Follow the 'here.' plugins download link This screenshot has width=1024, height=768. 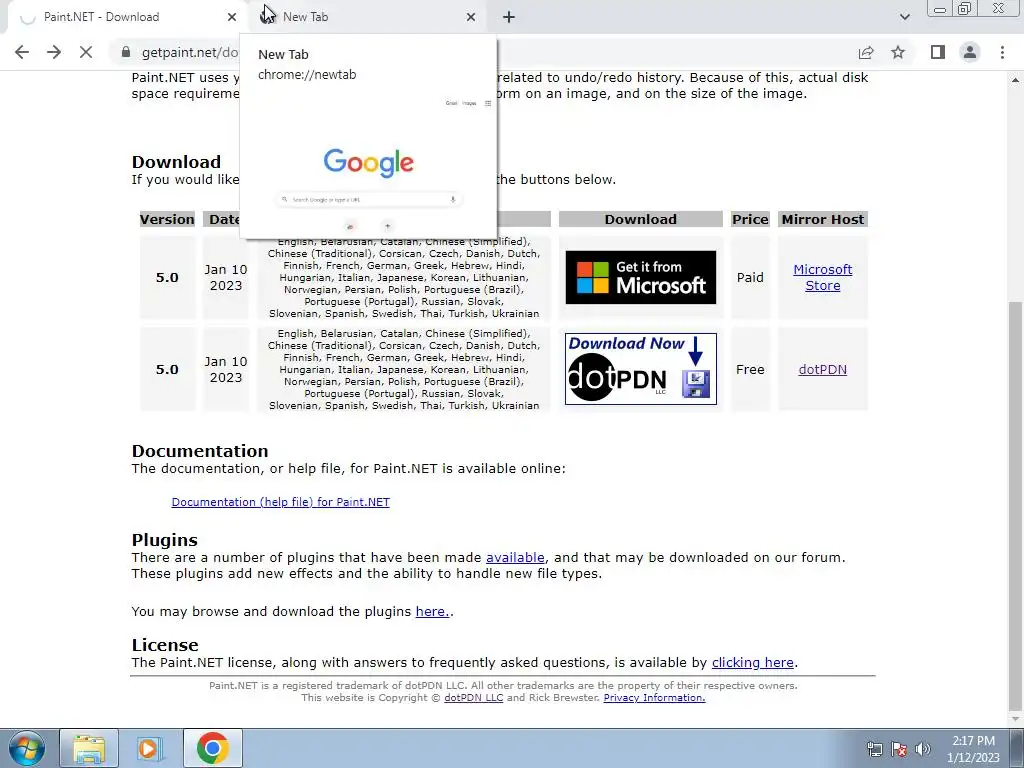coord(432,612)
